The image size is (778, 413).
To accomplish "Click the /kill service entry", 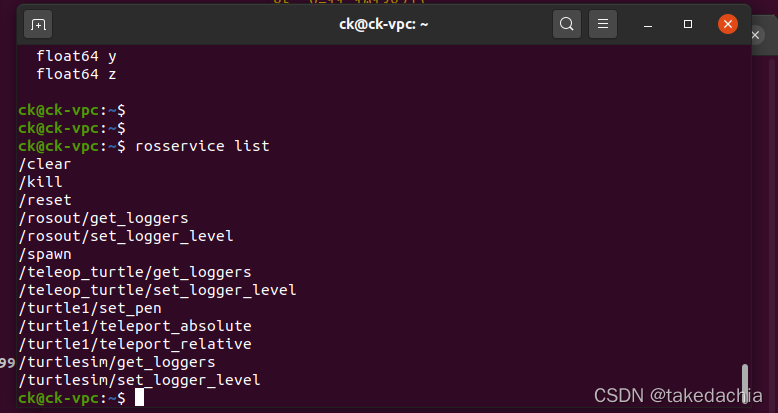I will 41,182.
